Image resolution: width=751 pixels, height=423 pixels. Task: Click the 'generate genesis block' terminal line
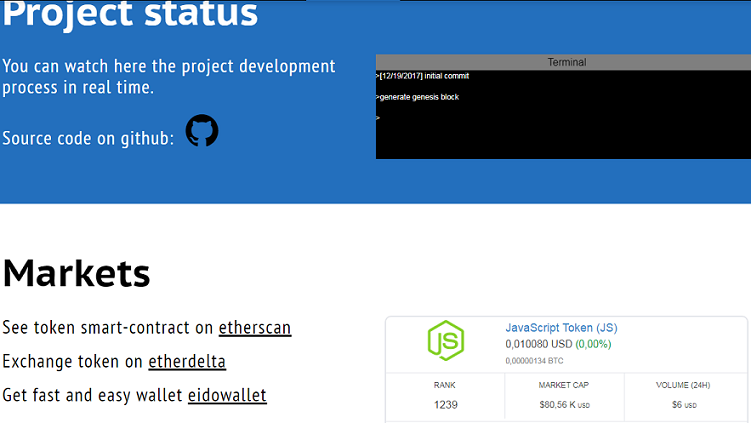click(x=418, y=97)
